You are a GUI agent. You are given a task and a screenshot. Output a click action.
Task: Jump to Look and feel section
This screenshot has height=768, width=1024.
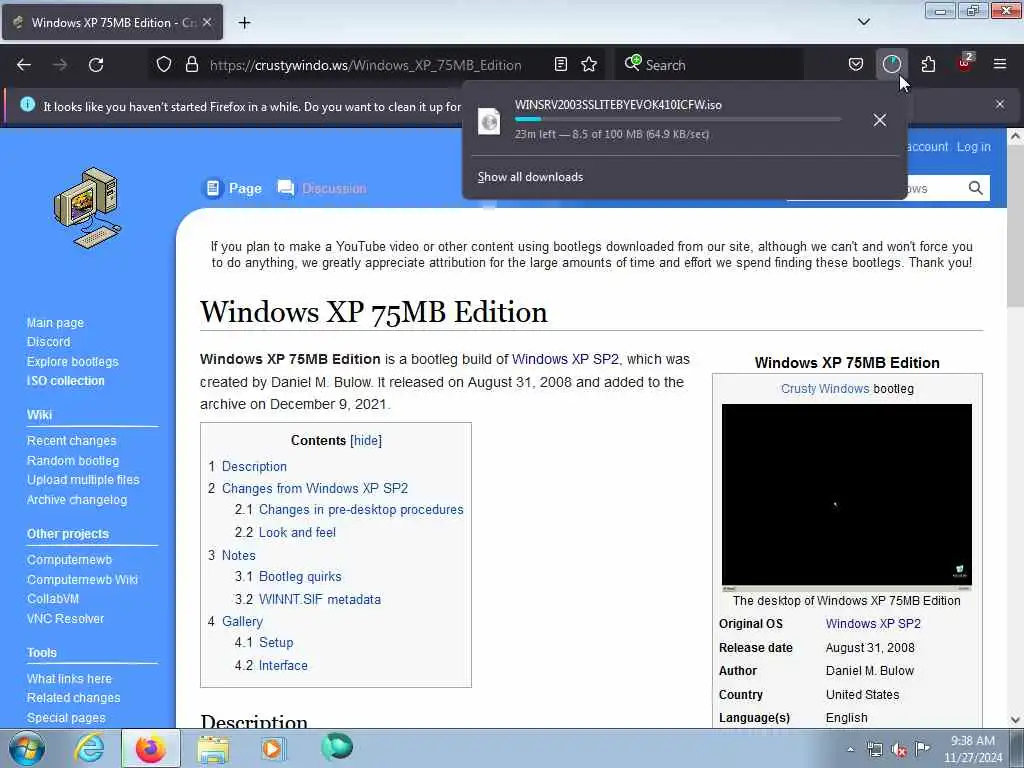tap(297, 532)
